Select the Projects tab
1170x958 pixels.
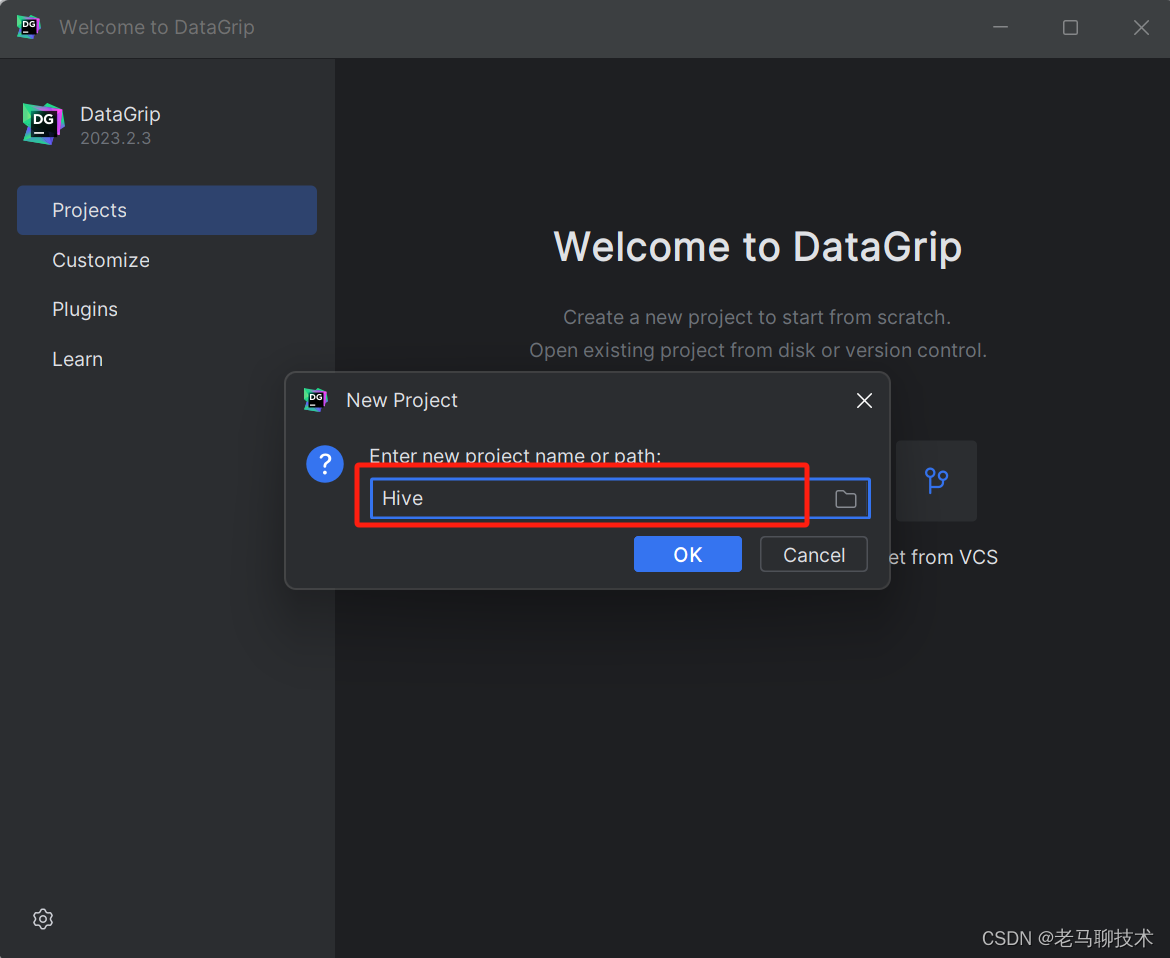click(x=167, y=210)
